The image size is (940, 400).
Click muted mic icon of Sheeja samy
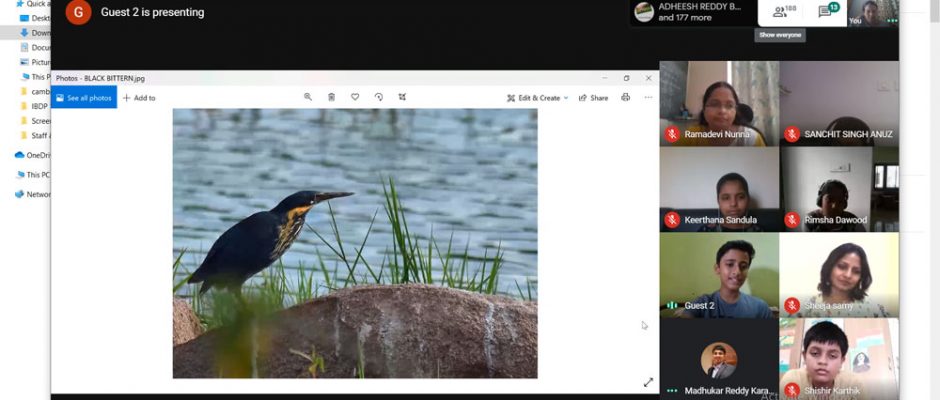pos(792,306)
